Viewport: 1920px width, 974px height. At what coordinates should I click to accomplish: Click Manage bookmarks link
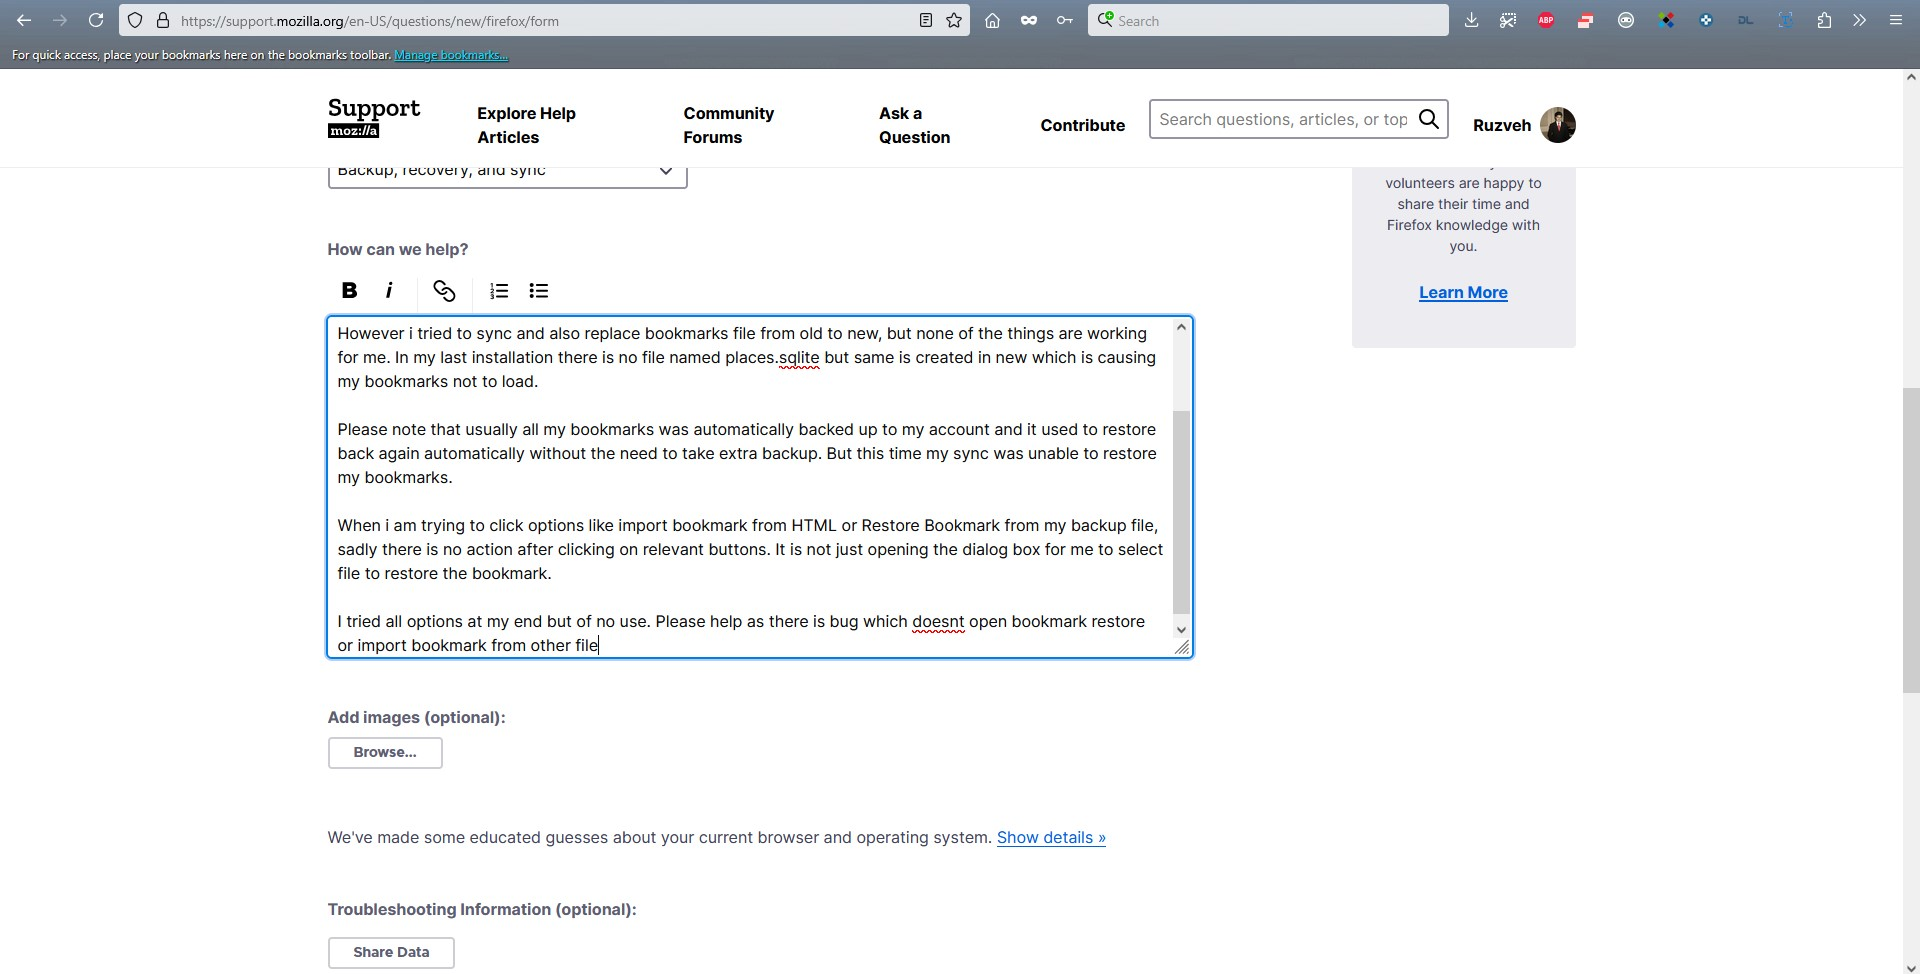pos(451,55)
